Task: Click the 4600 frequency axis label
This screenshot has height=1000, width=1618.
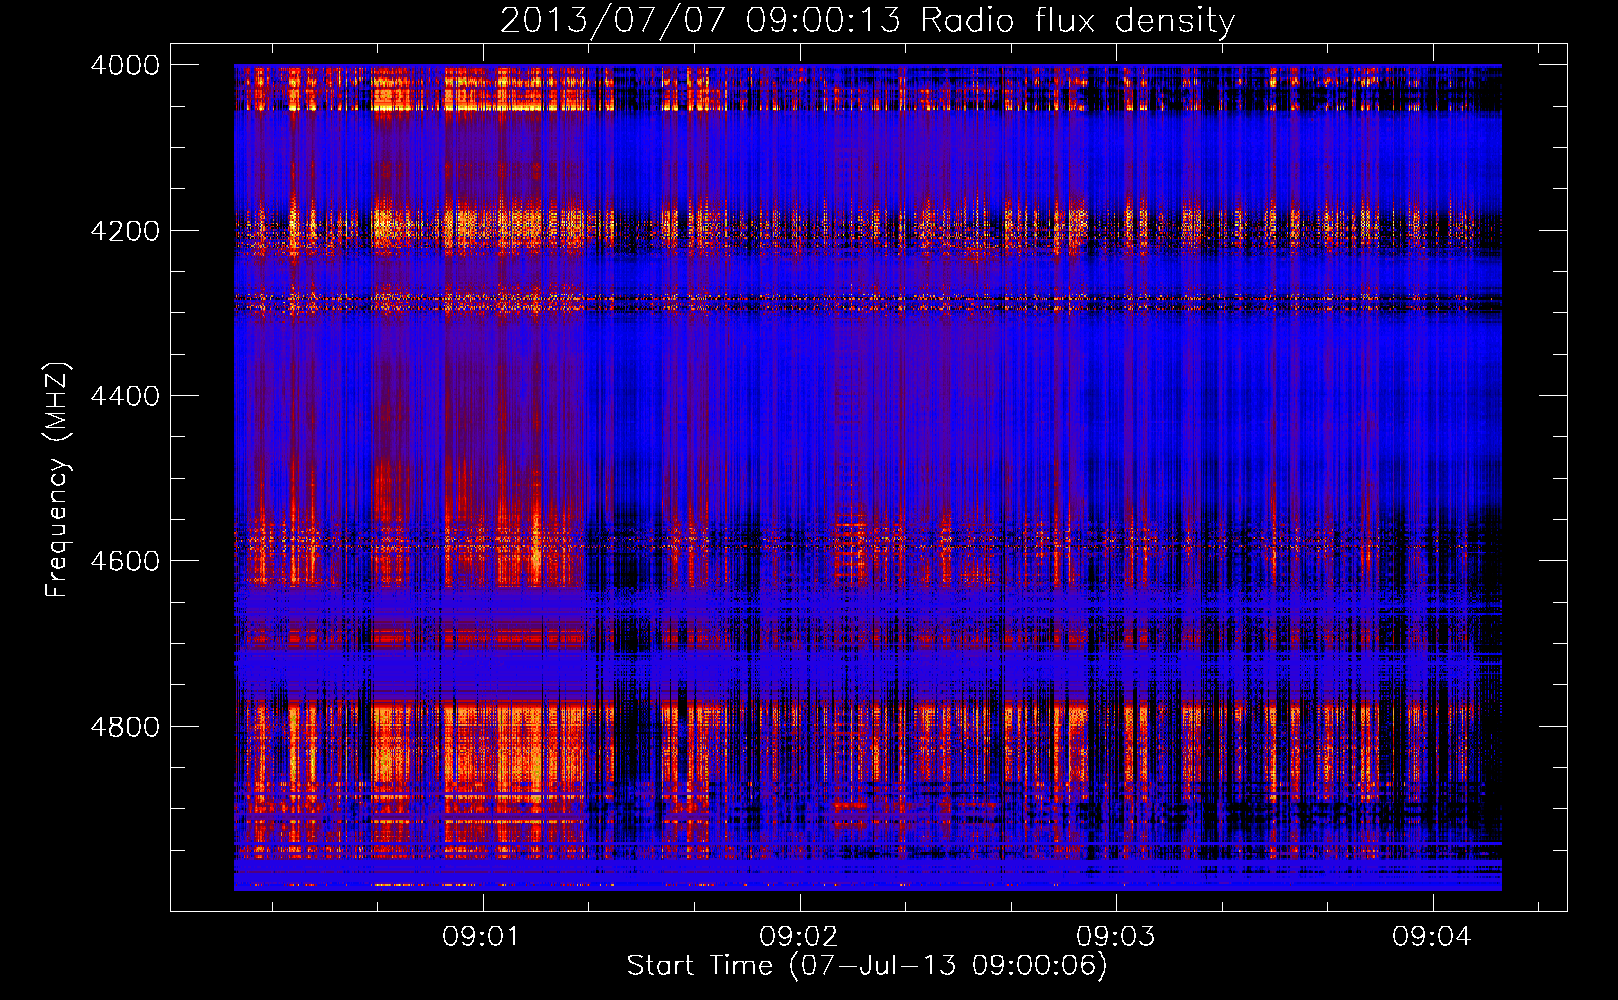Action: (125, 561)
